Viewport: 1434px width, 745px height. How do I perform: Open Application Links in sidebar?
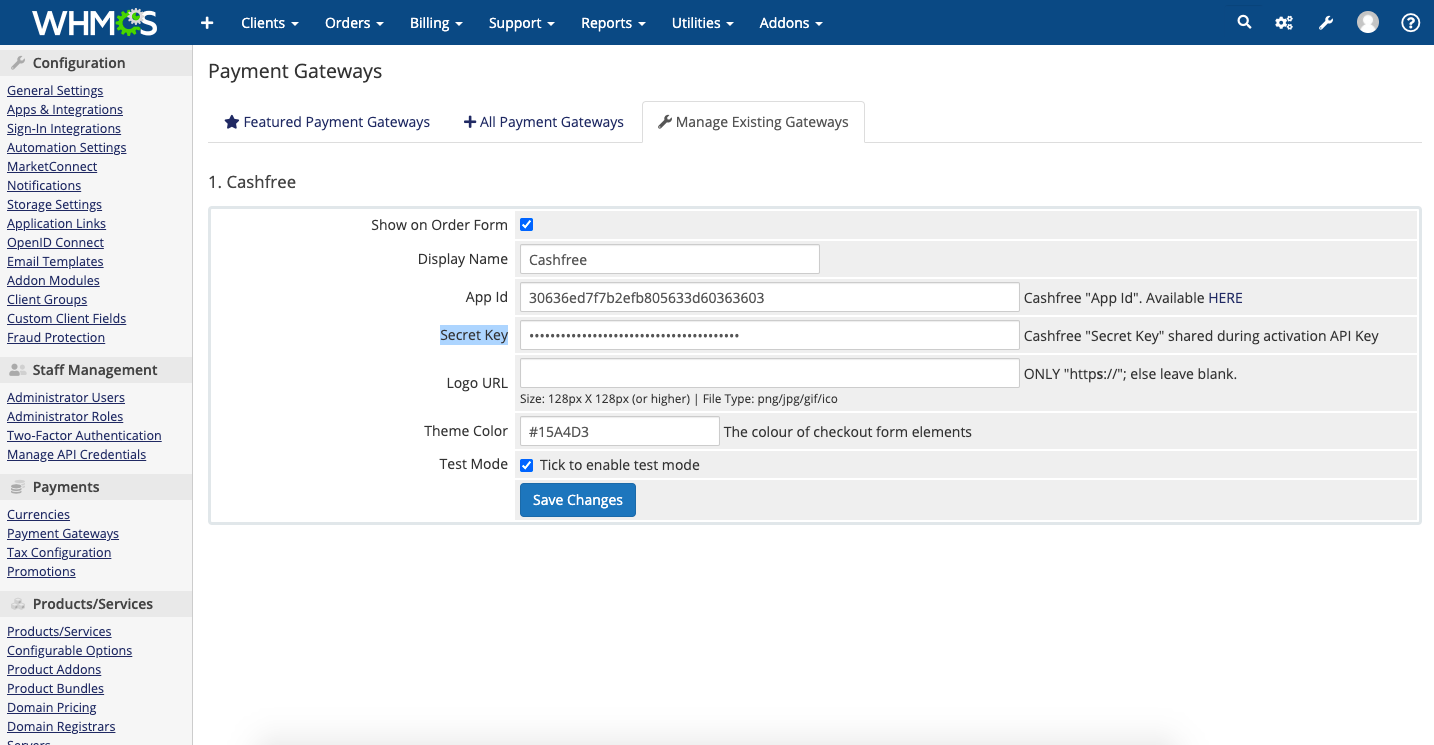pyautogui.click(x=56, y=224)
